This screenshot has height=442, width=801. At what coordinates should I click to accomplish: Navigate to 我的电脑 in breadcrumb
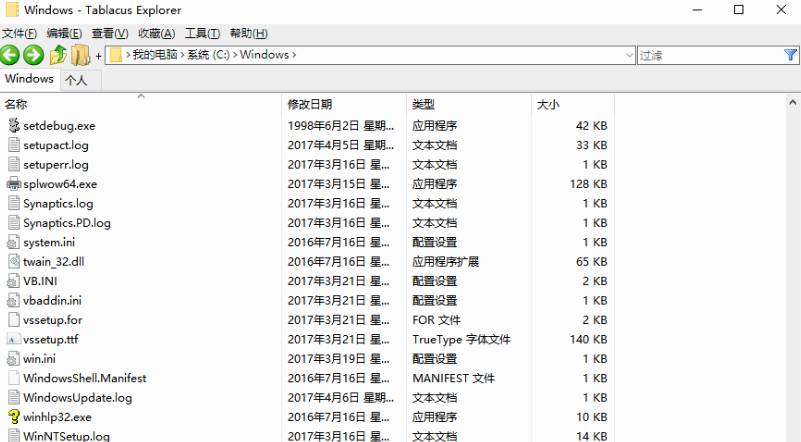(x=155, y=55)
